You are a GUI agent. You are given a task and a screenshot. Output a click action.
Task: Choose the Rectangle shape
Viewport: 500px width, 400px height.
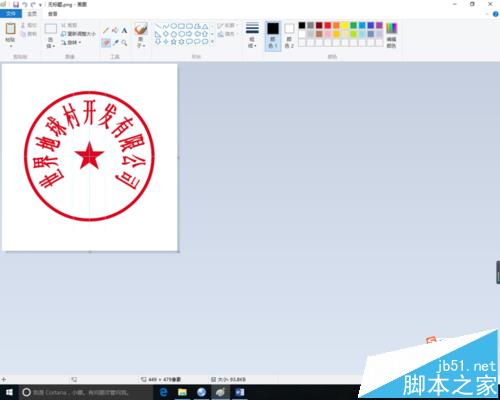[182, 26]
